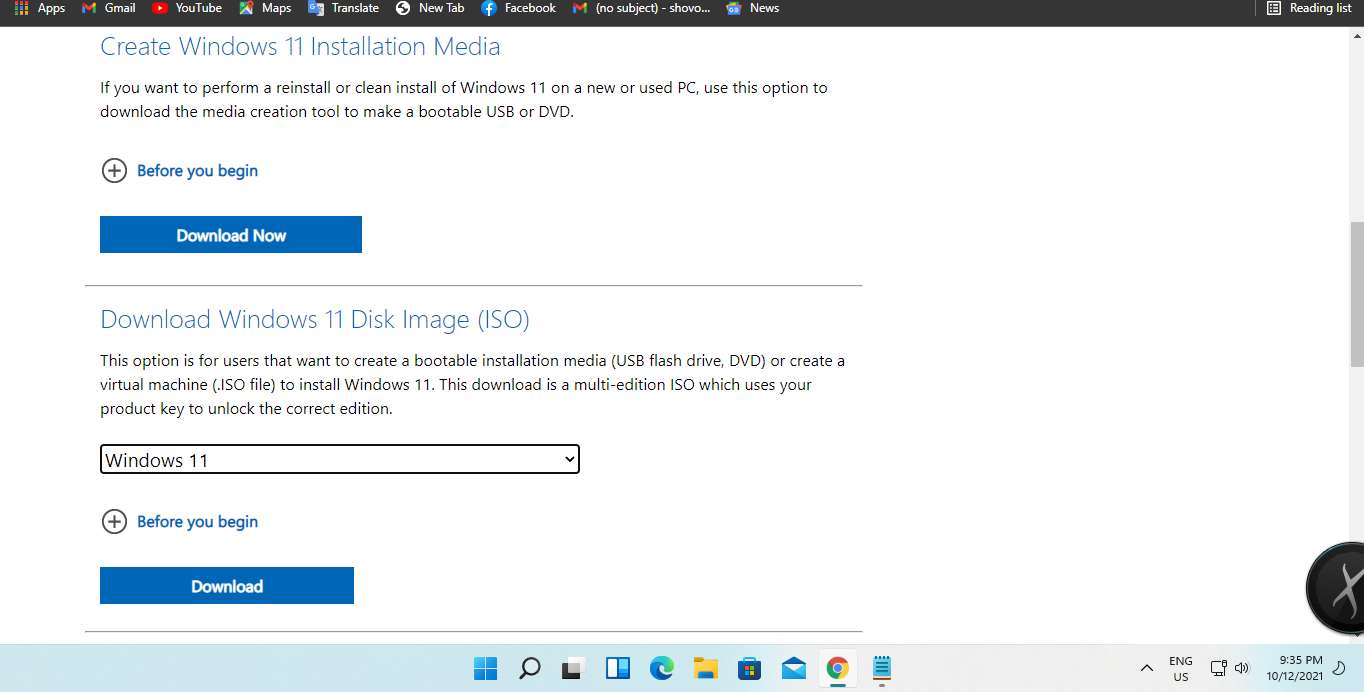1364x692 pixels.
Task: Click the Download Windows 11 Disk Image heading
Action: [315, 320]
